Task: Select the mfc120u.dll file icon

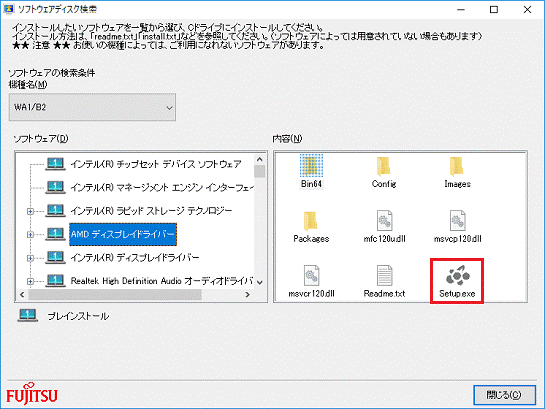Action: (384, 221)
